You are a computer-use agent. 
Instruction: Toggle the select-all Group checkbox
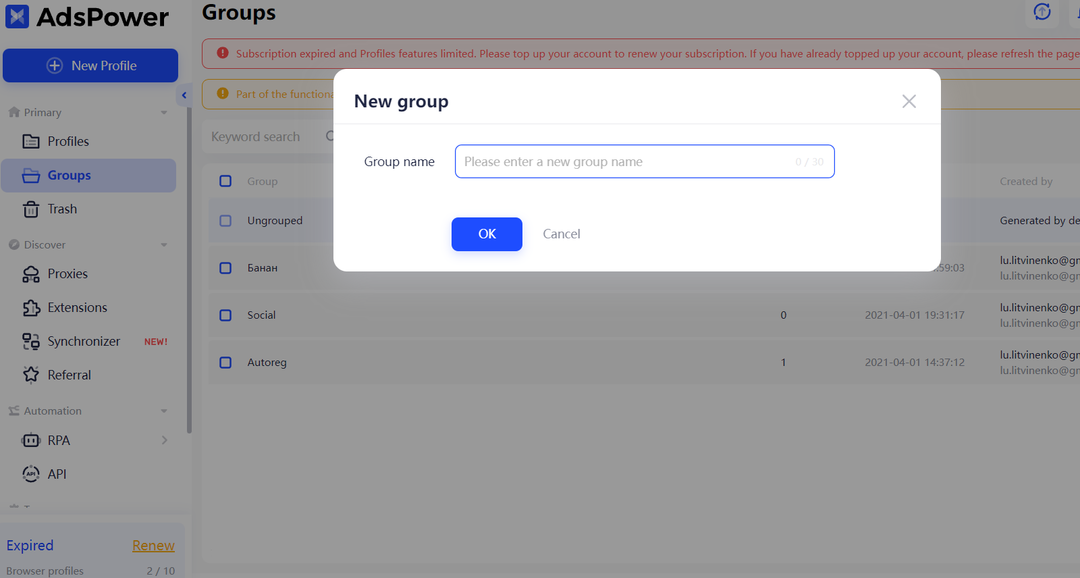(225, 181)
